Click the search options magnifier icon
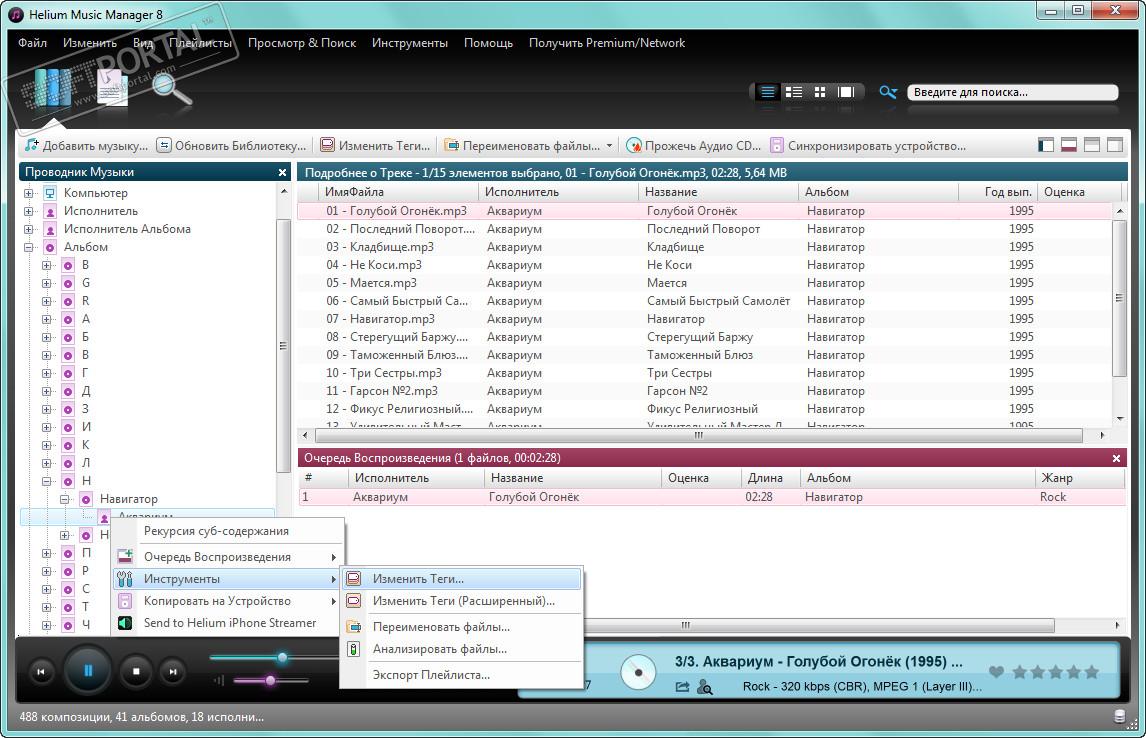The width and height of the screenshot is (1146, 738). [888, 92]
